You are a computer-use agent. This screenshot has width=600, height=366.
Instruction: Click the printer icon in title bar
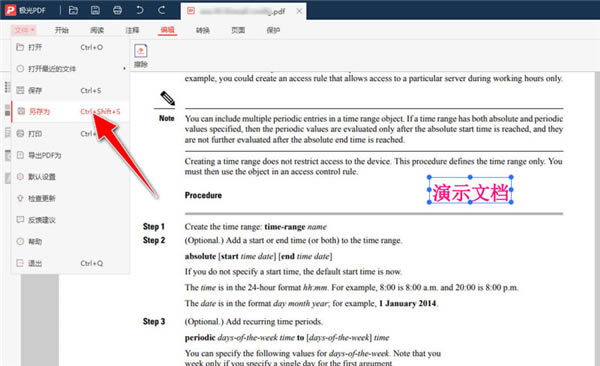pyautogui.click(x=117, y=10)
